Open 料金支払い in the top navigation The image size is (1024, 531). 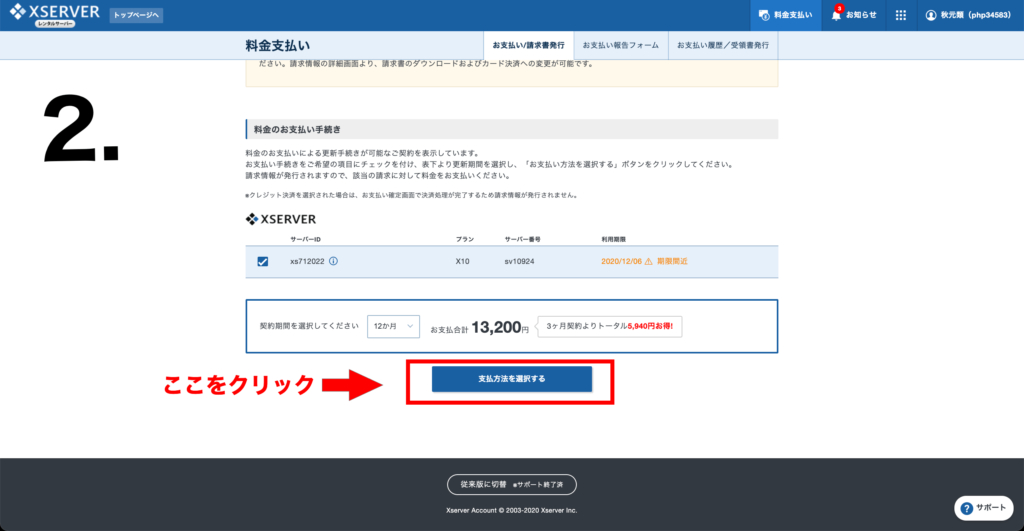point(786,15)
